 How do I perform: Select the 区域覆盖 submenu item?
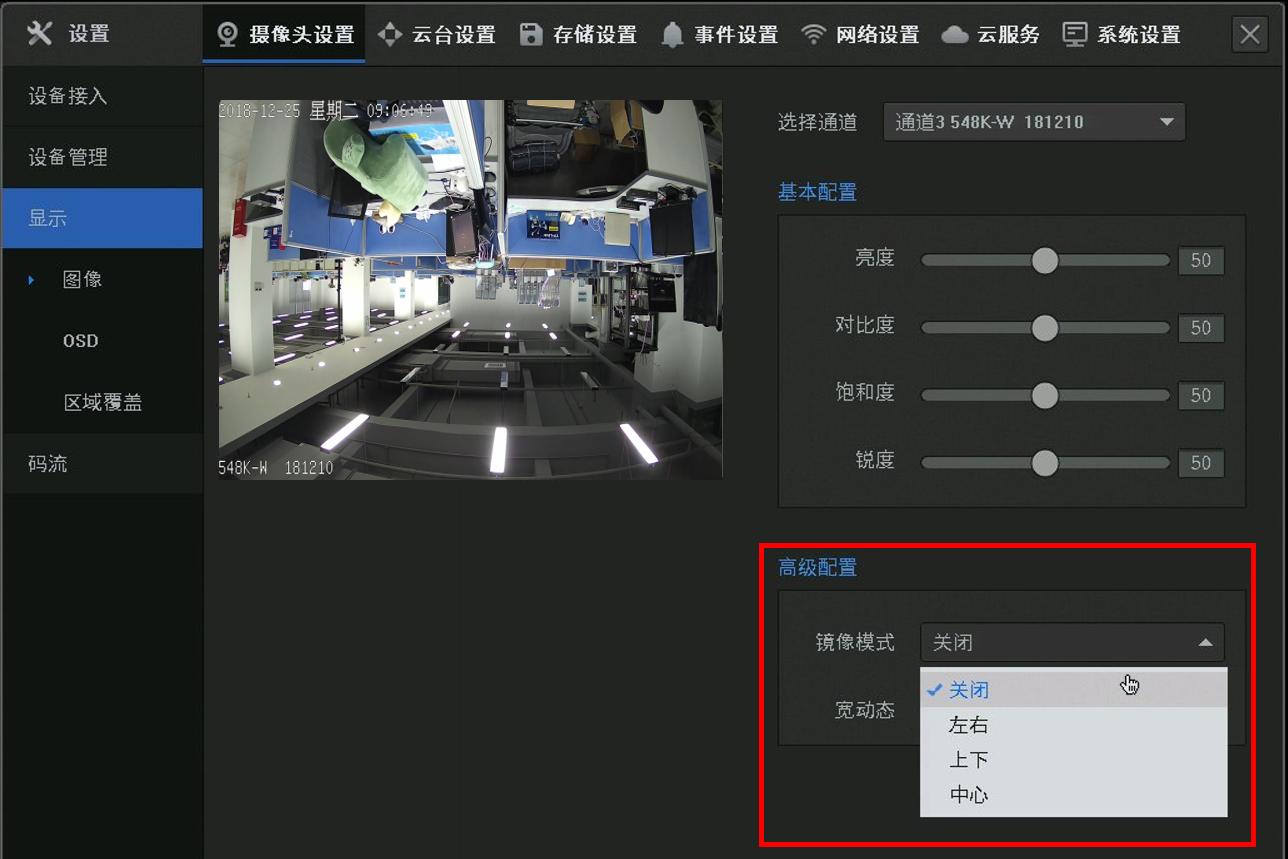tap(102, 402)
